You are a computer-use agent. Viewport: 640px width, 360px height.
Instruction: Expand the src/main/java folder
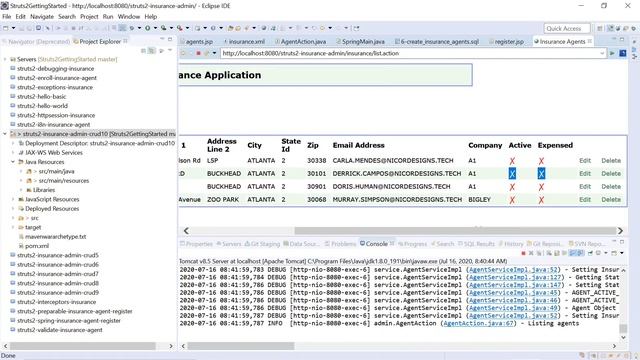click(21, 171)
